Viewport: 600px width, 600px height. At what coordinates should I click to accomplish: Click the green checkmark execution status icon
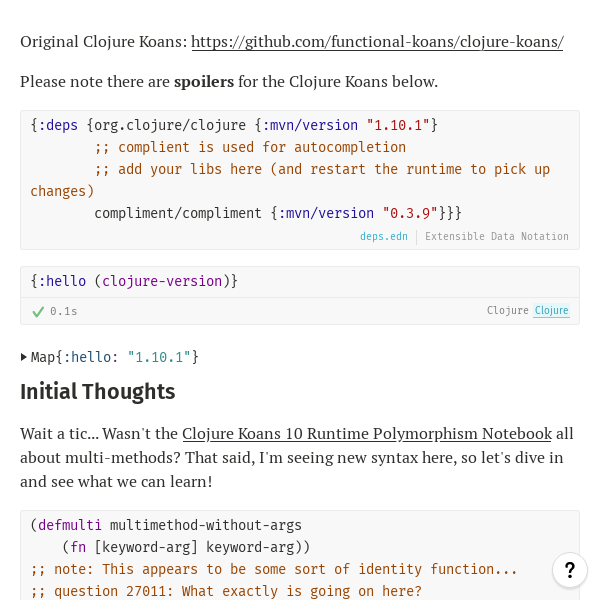point(38,311)
